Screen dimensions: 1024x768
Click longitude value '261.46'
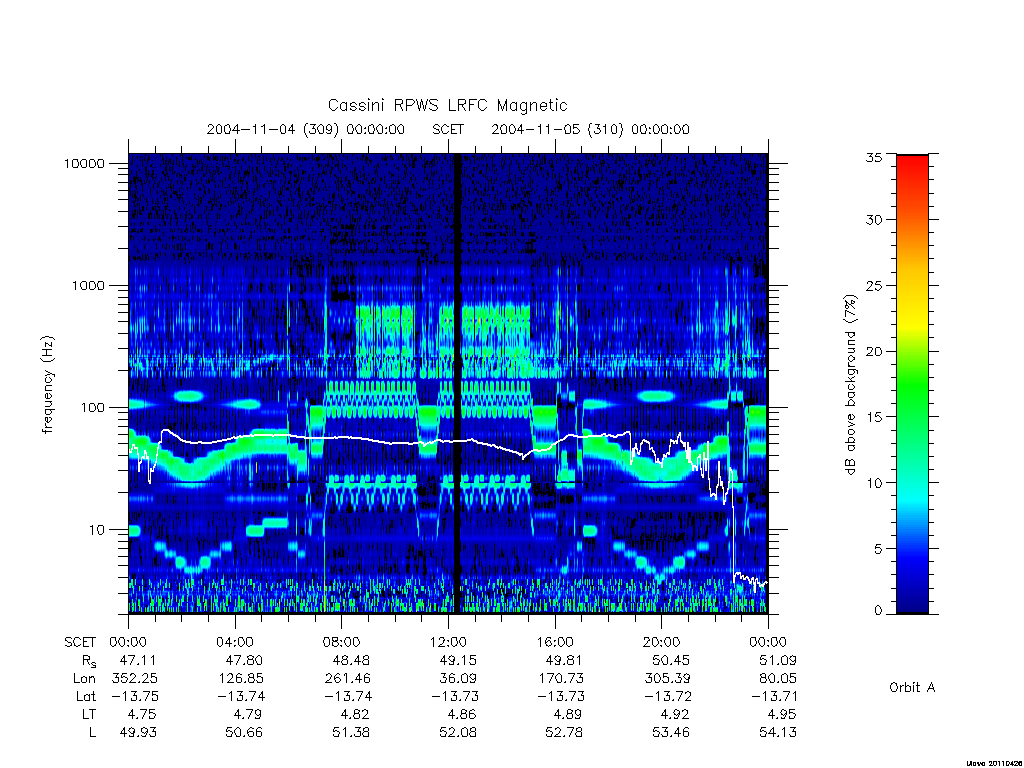click(x=347, y=679)
